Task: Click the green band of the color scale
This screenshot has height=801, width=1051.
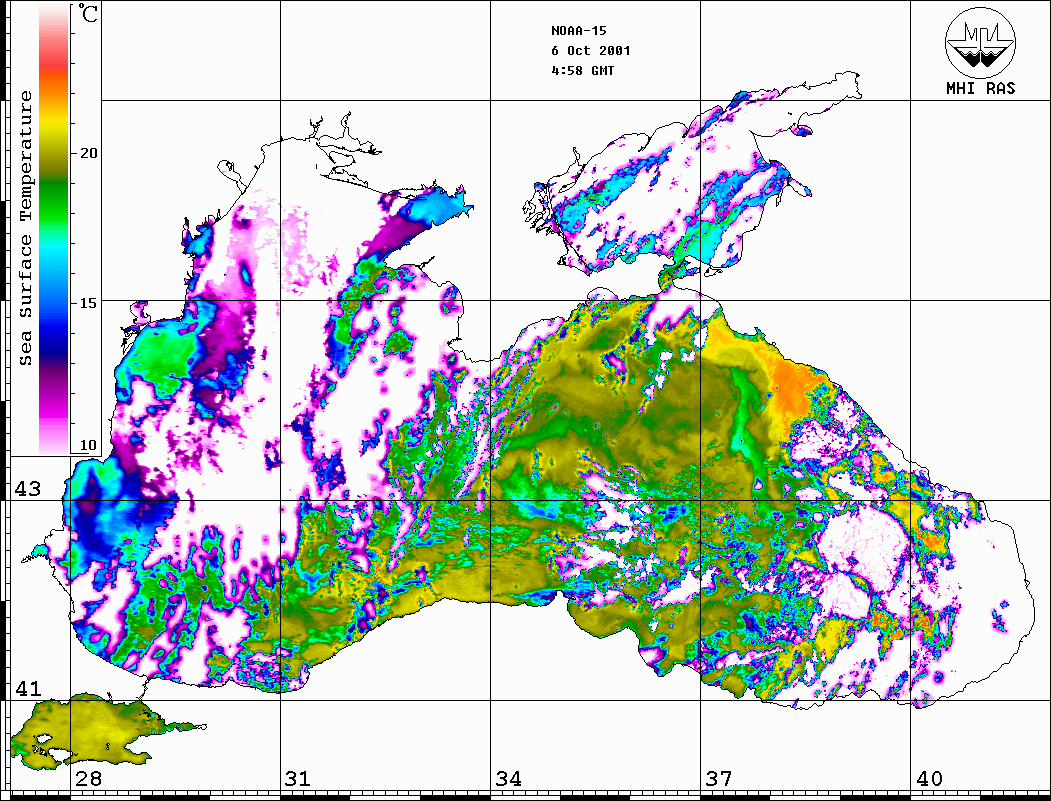Action: coord(54,204)
